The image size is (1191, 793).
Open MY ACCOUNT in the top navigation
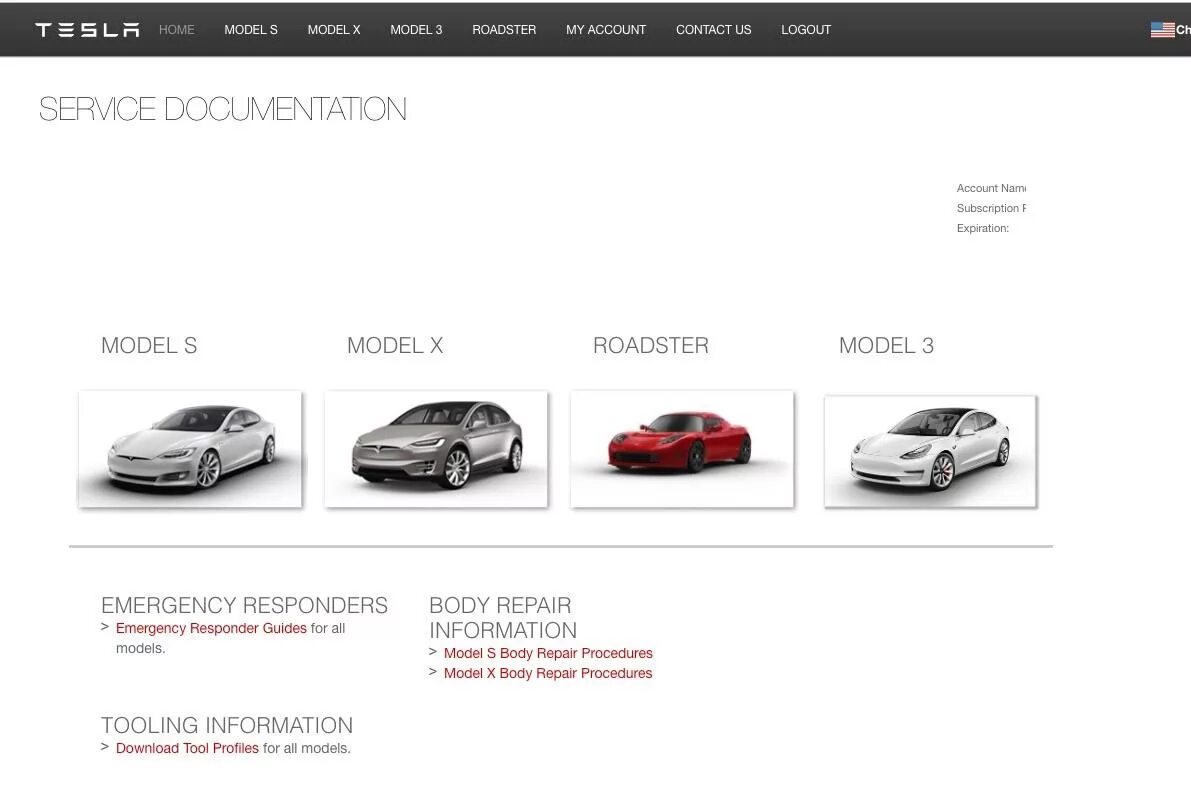point(606,30)
